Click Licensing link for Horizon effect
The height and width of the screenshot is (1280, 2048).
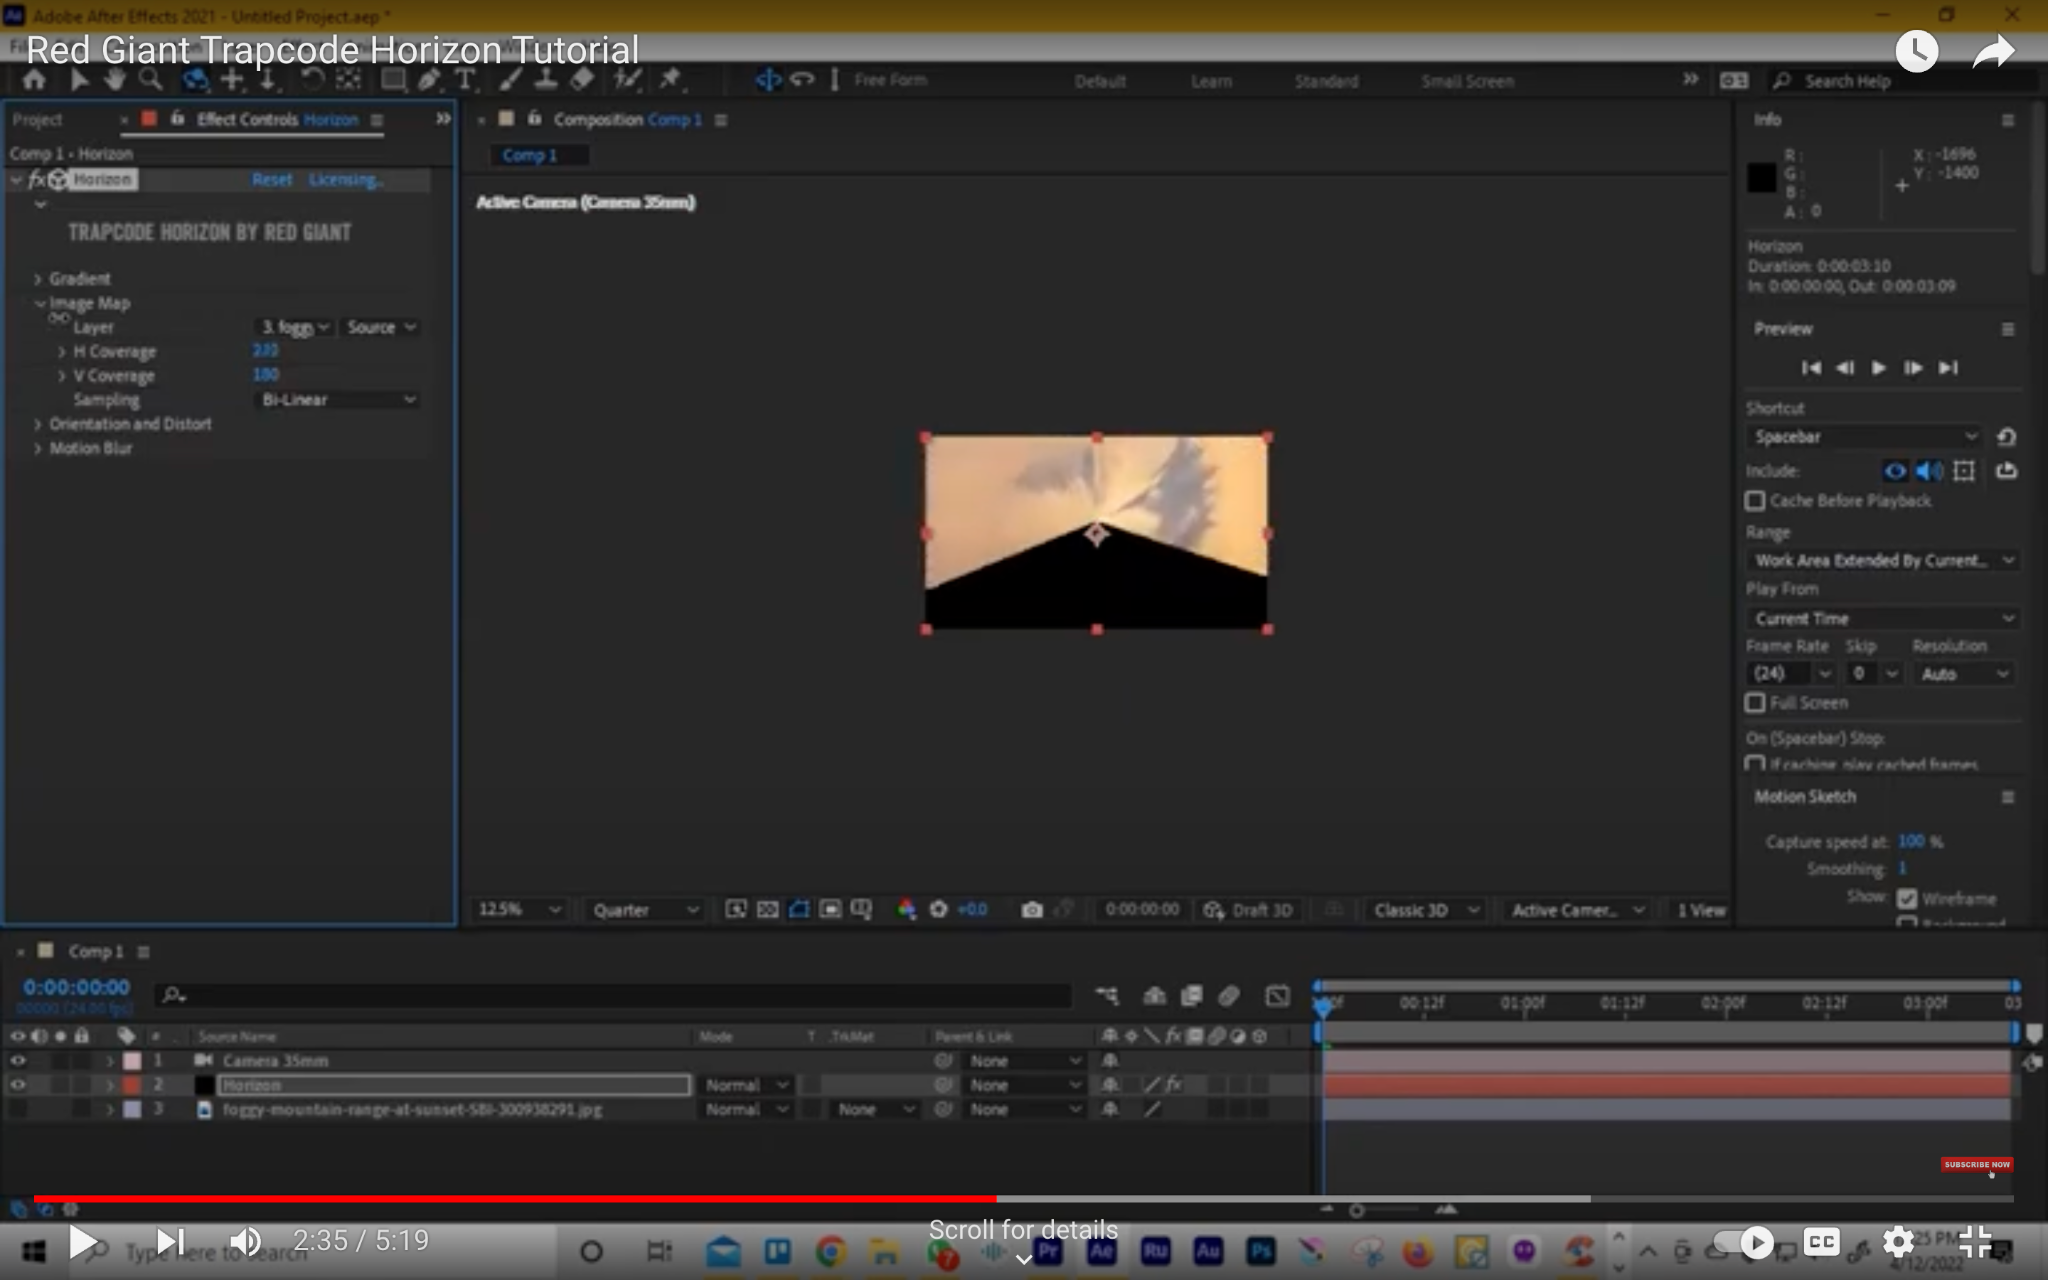pos(345,179)
